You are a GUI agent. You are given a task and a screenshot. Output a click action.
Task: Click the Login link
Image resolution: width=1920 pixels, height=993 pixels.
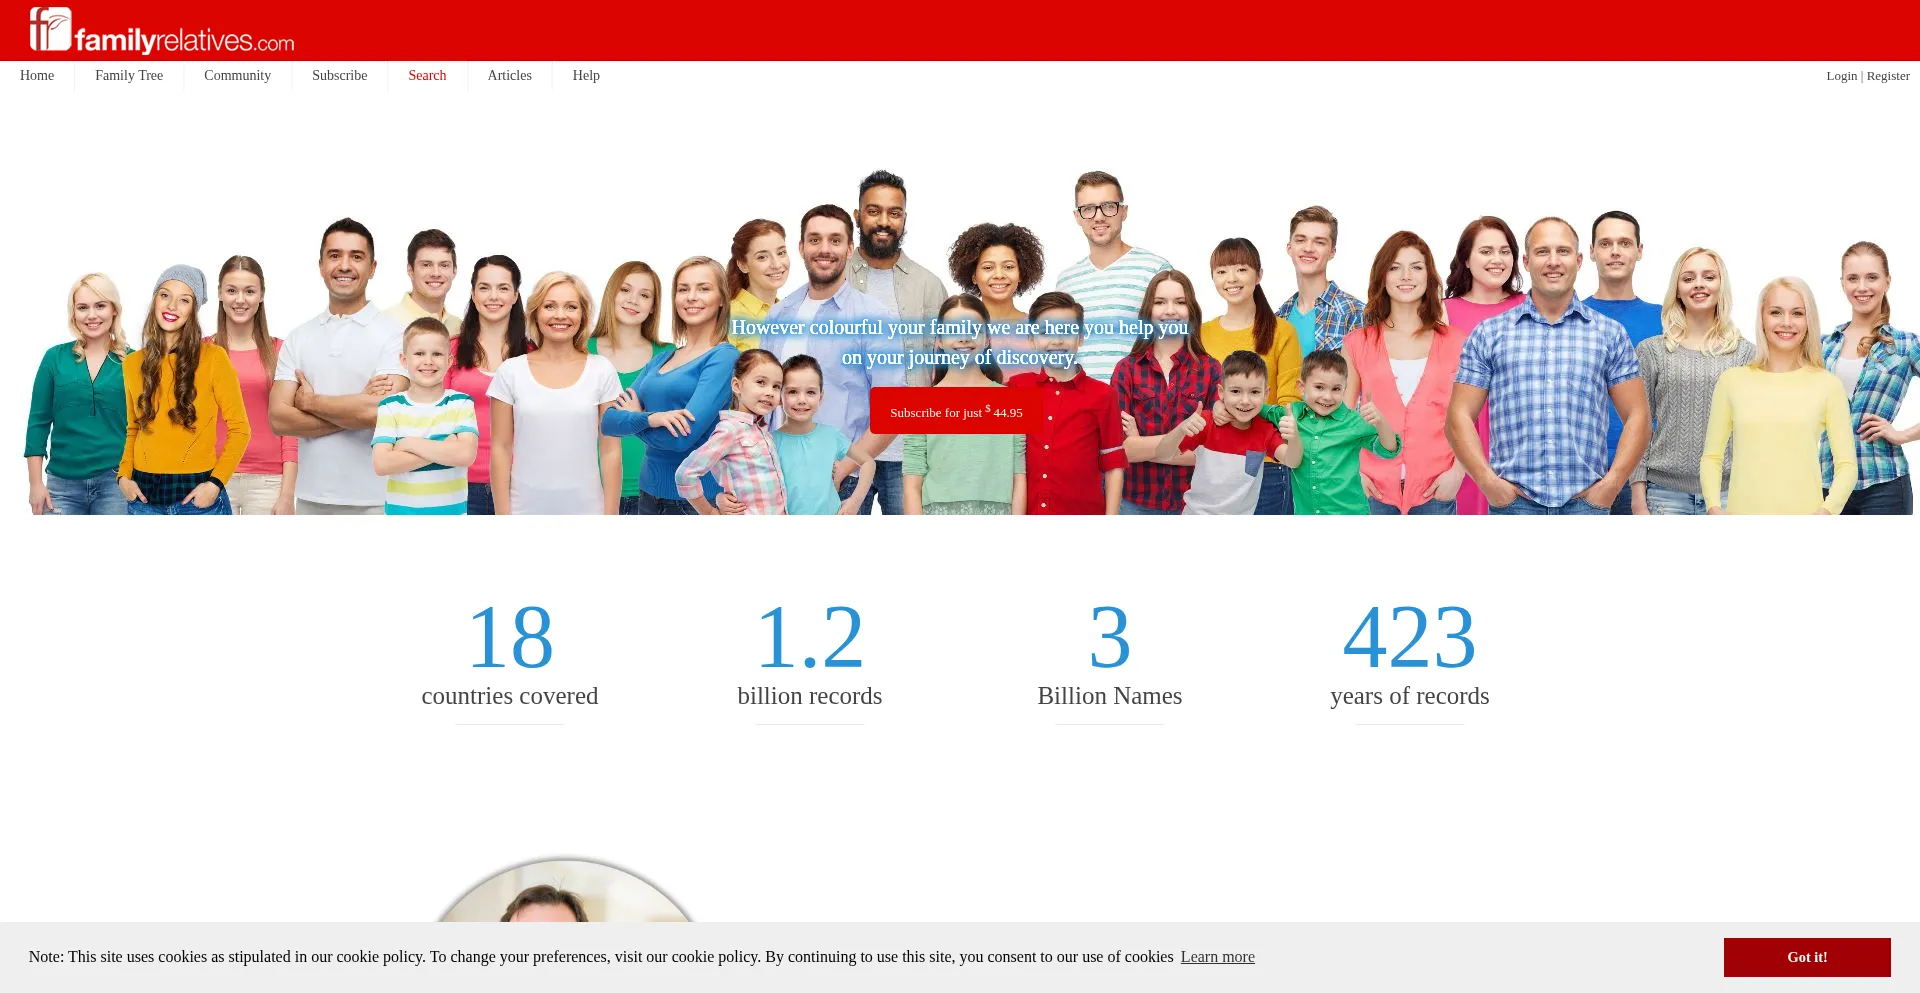(x=1841, y=76)
